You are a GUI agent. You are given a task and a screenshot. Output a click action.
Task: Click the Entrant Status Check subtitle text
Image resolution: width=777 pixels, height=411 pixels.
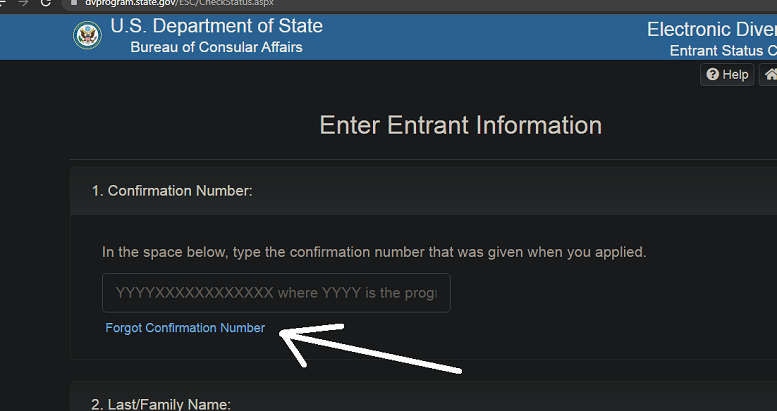tap(723, 51)
